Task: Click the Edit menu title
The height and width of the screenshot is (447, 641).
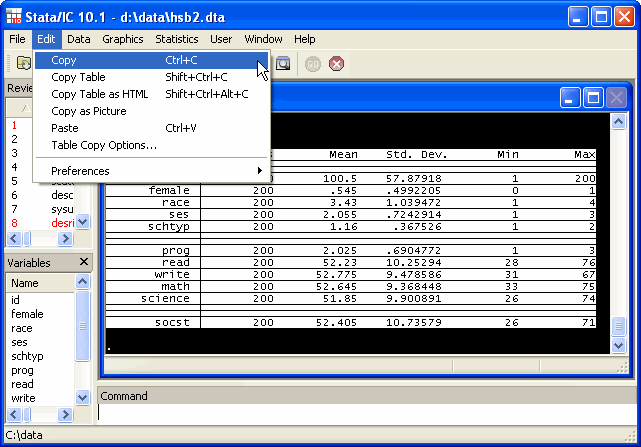Action: pyautogui.click(x=46, y=39)
